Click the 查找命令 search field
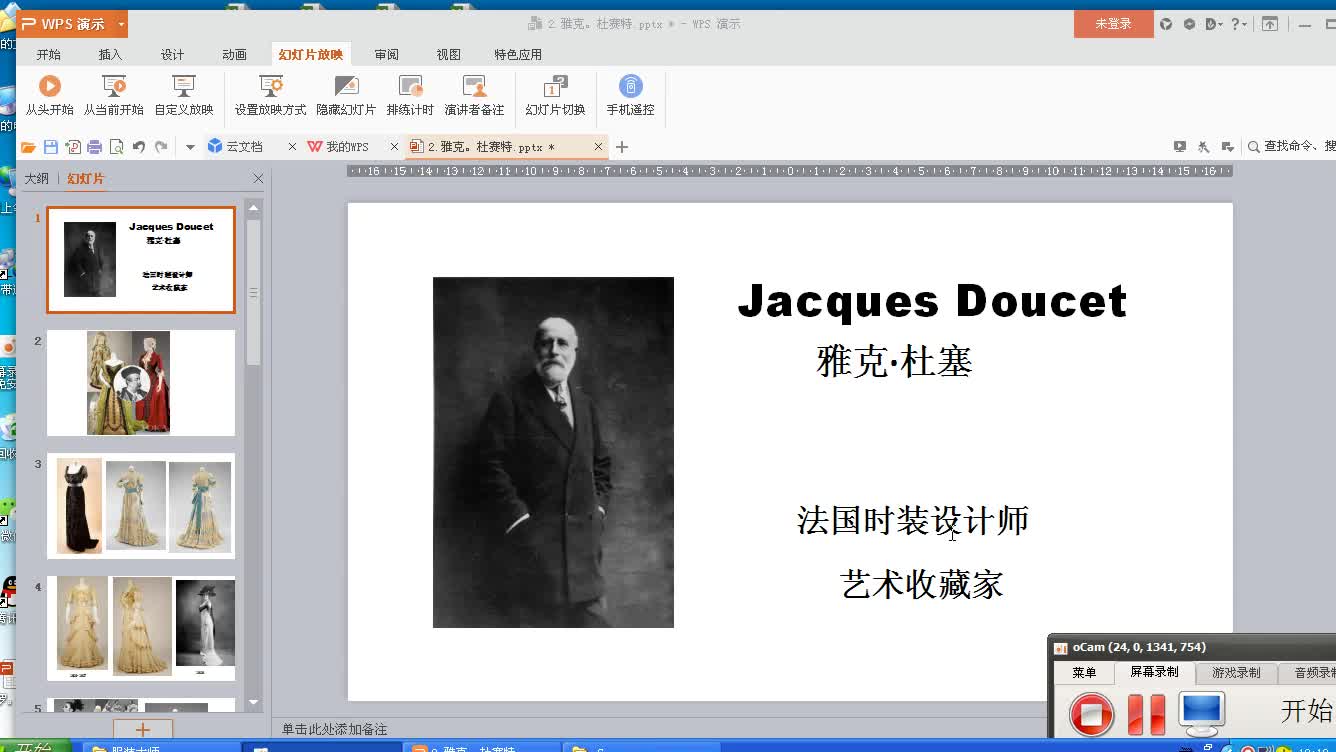 (x=1292, y=146)
